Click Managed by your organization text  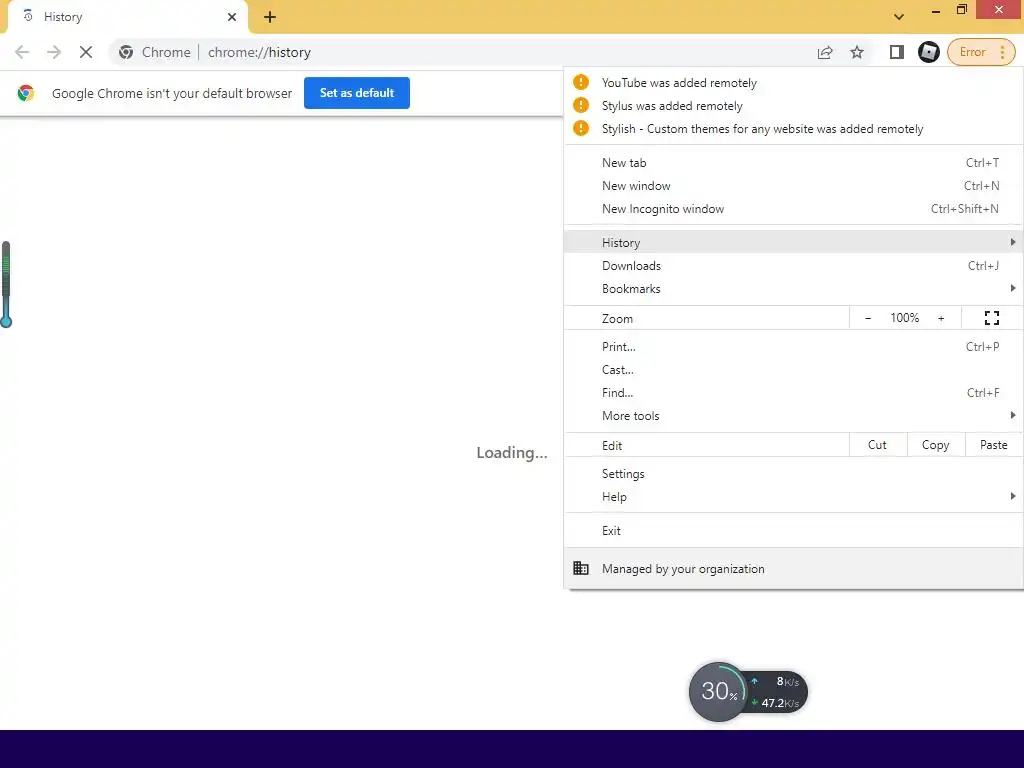click(683, 569)
